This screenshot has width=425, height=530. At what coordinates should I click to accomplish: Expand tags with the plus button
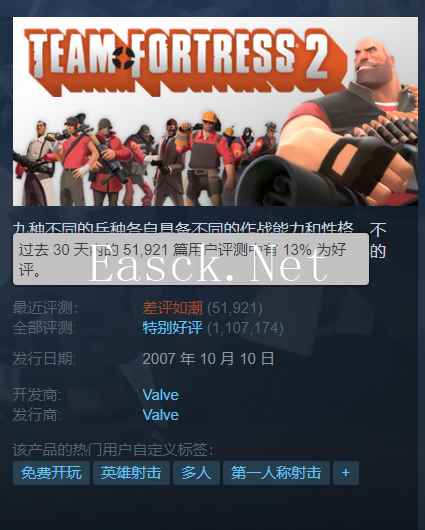point(346,473)
